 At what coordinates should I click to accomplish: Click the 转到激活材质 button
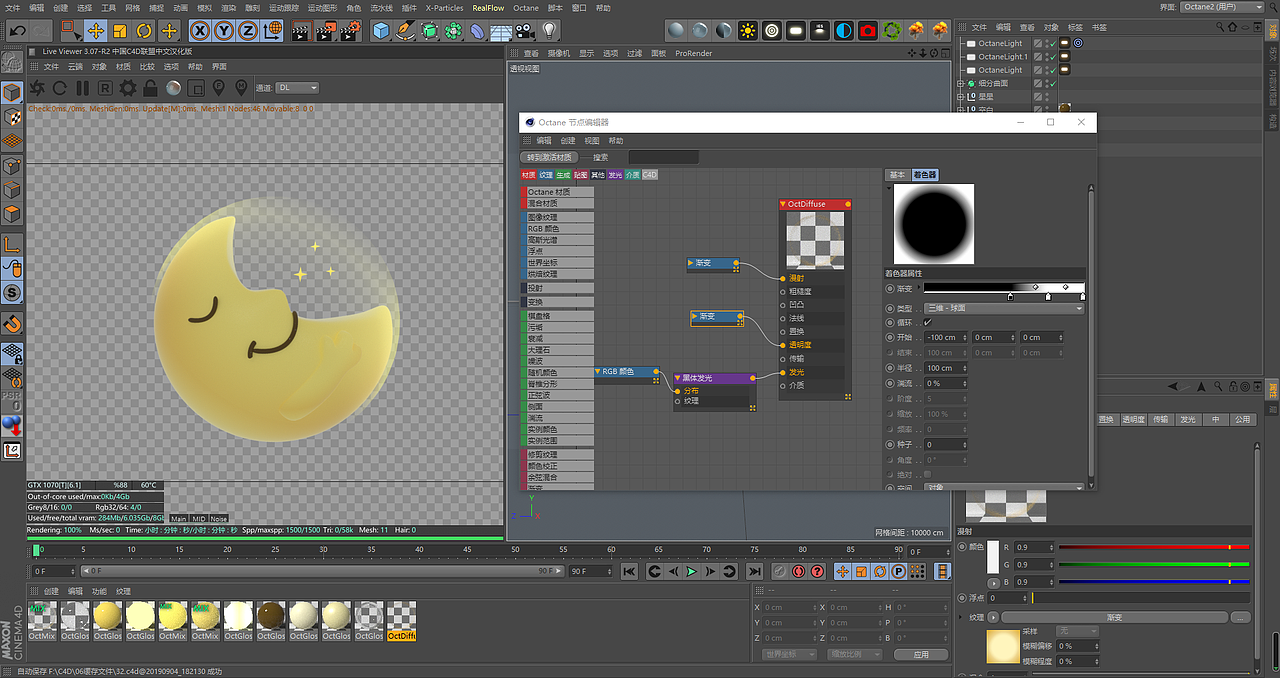coord(549,157)
